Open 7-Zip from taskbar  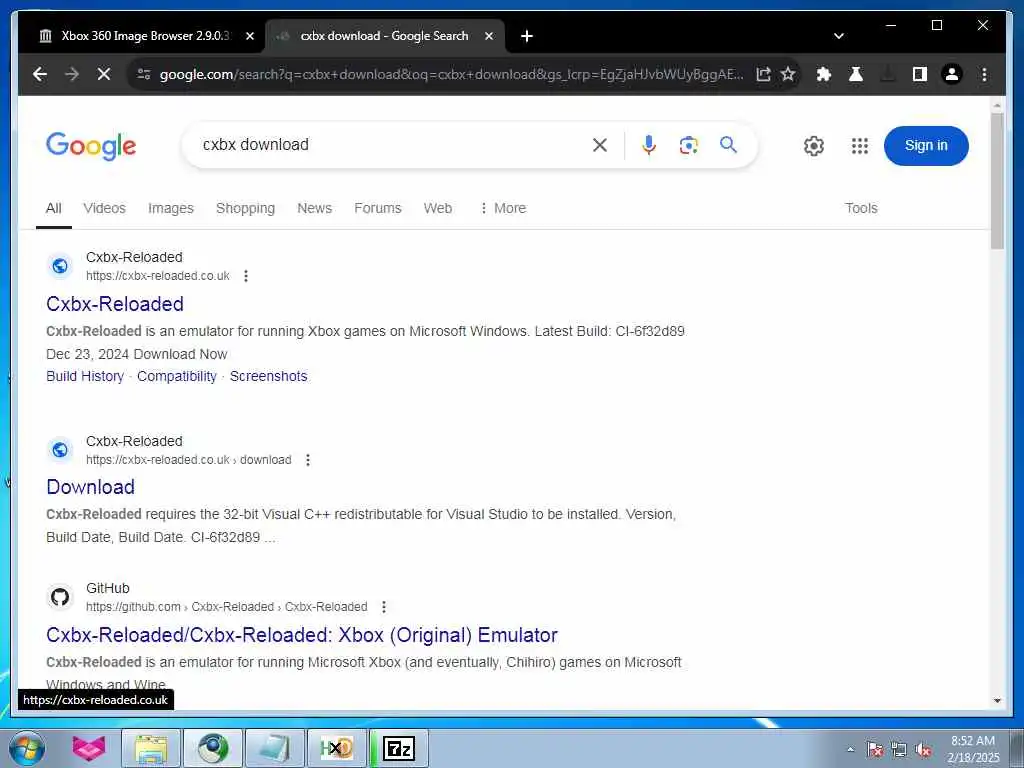[399, 749]
